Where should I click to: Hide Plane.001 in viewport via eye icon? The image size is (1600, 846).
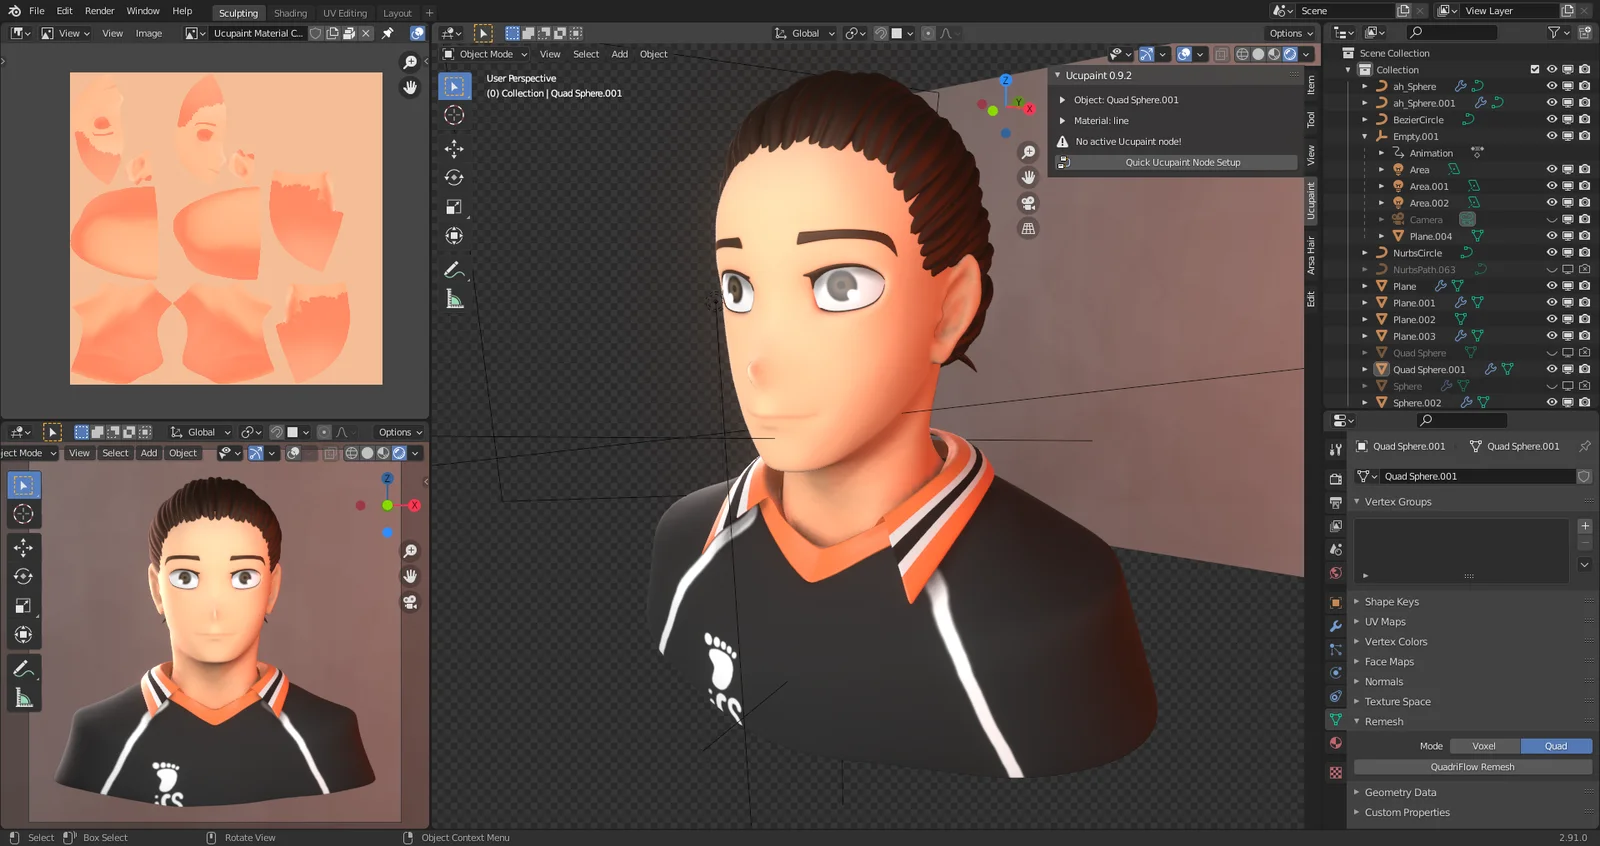pos(1552,302)
